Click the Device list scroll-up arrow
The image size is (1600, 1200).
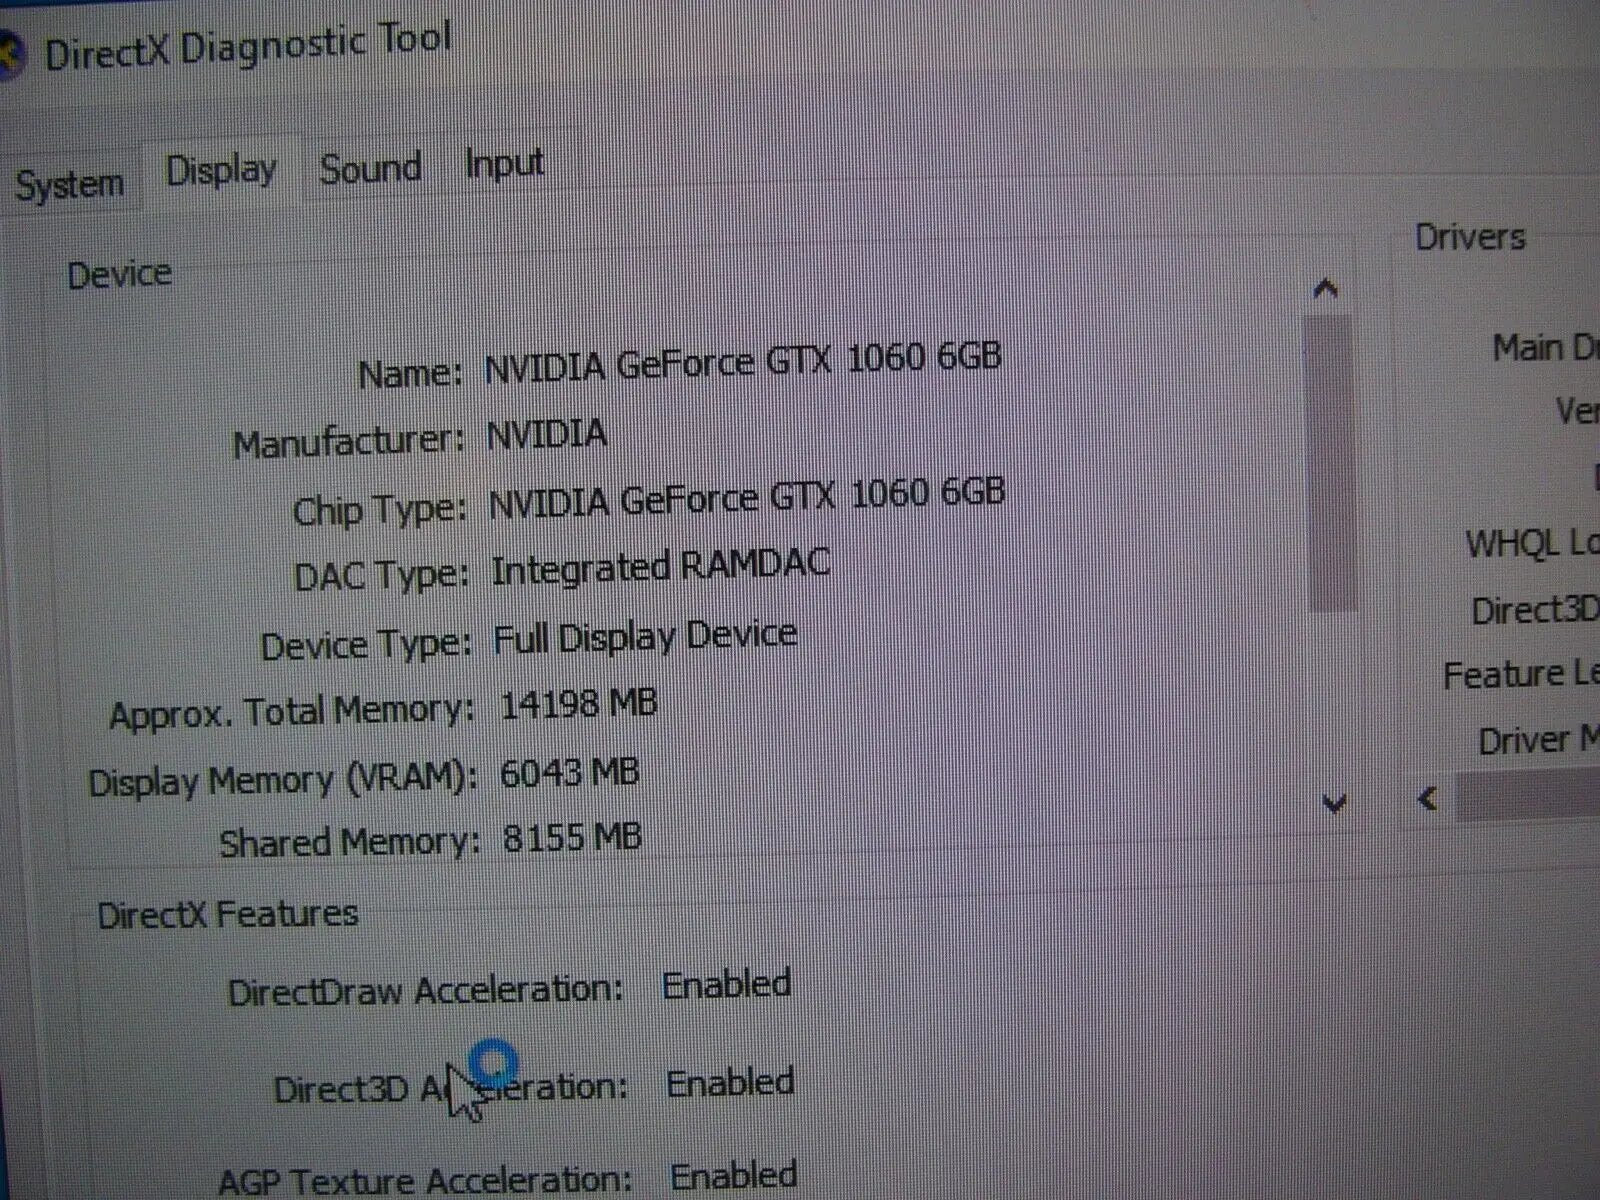1325,290
